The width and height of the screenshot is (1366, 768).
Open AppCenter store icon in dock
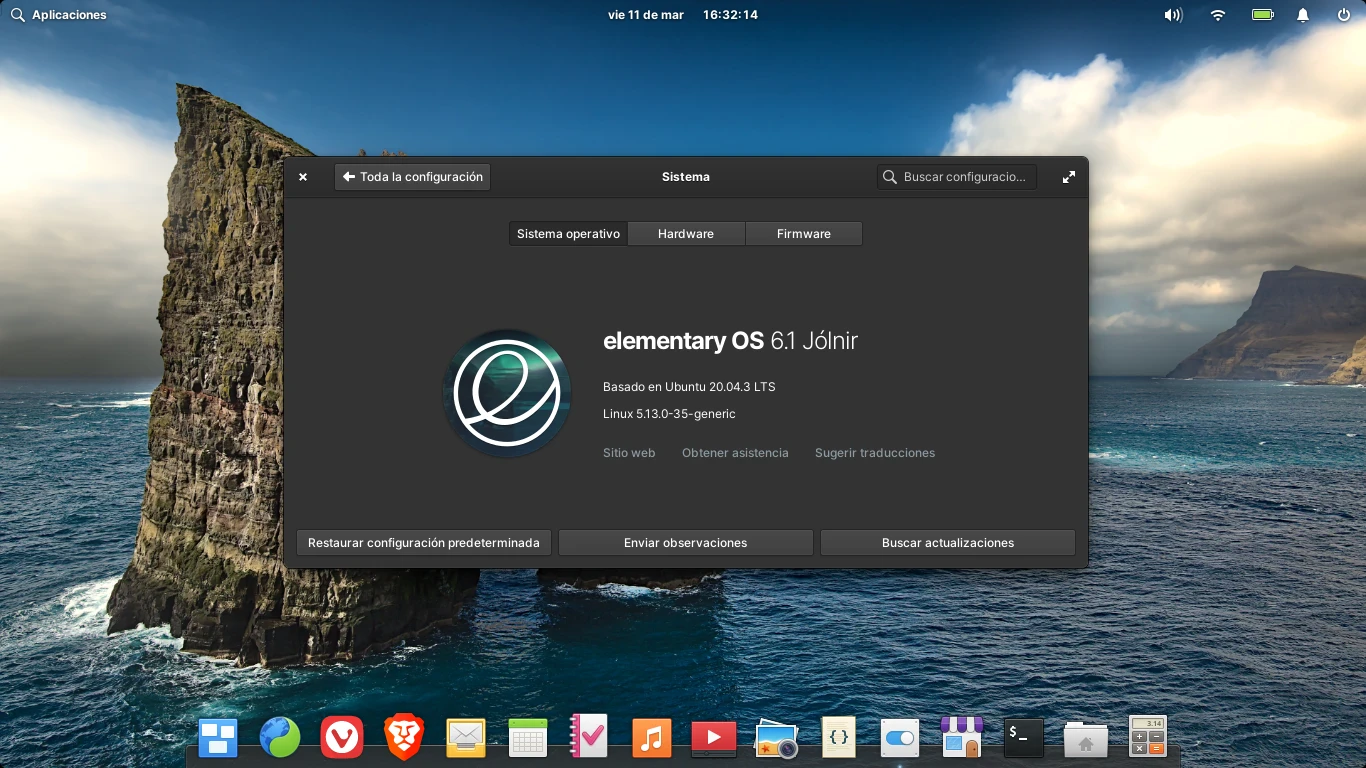point(962,738)
